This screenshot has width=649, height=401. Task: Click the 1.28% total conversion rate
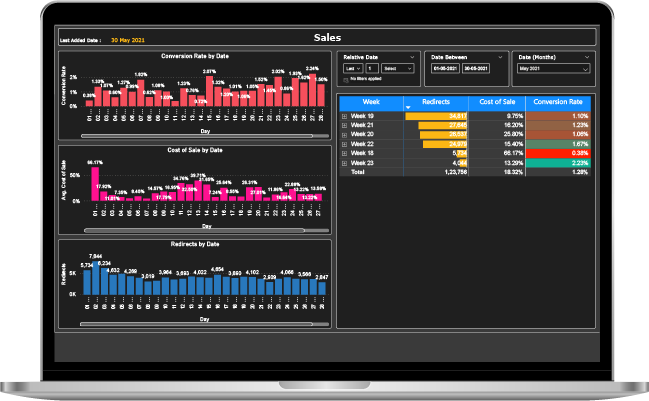coord(580,172)
